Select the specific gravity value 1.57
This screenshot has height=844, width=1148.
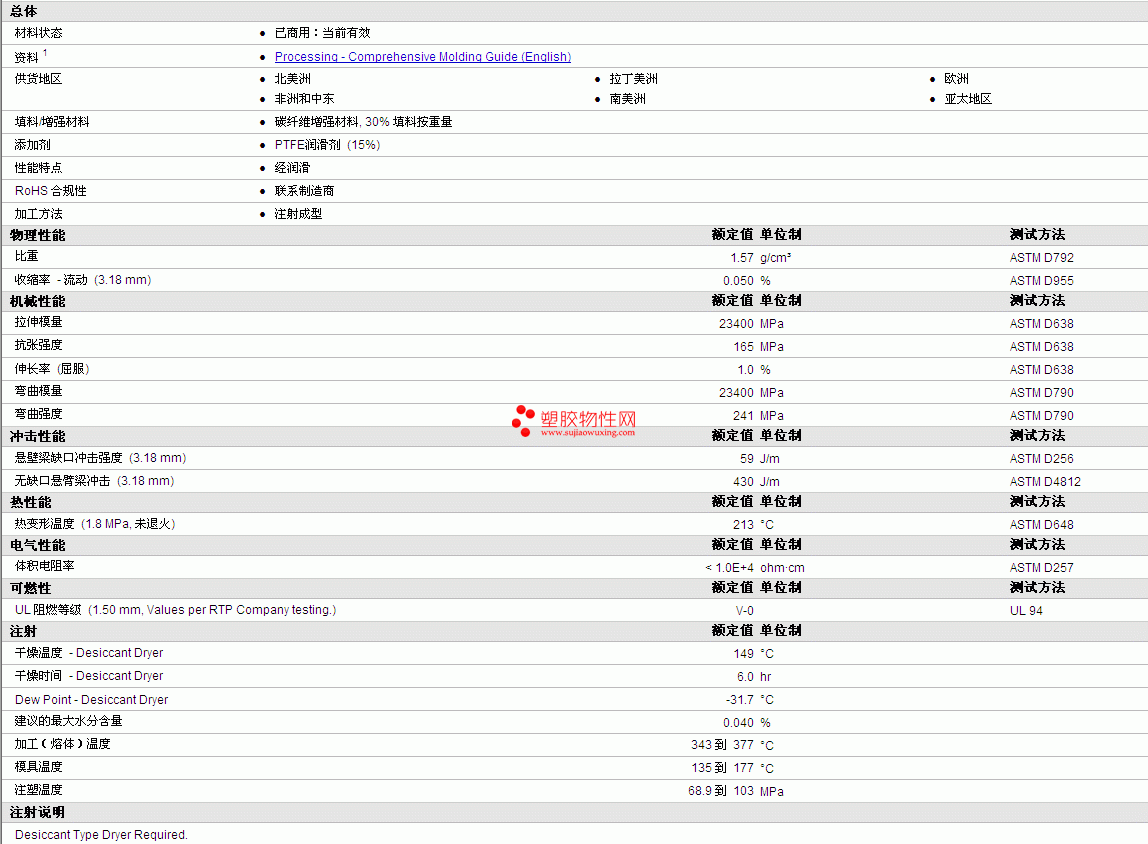tap(742, 258)
